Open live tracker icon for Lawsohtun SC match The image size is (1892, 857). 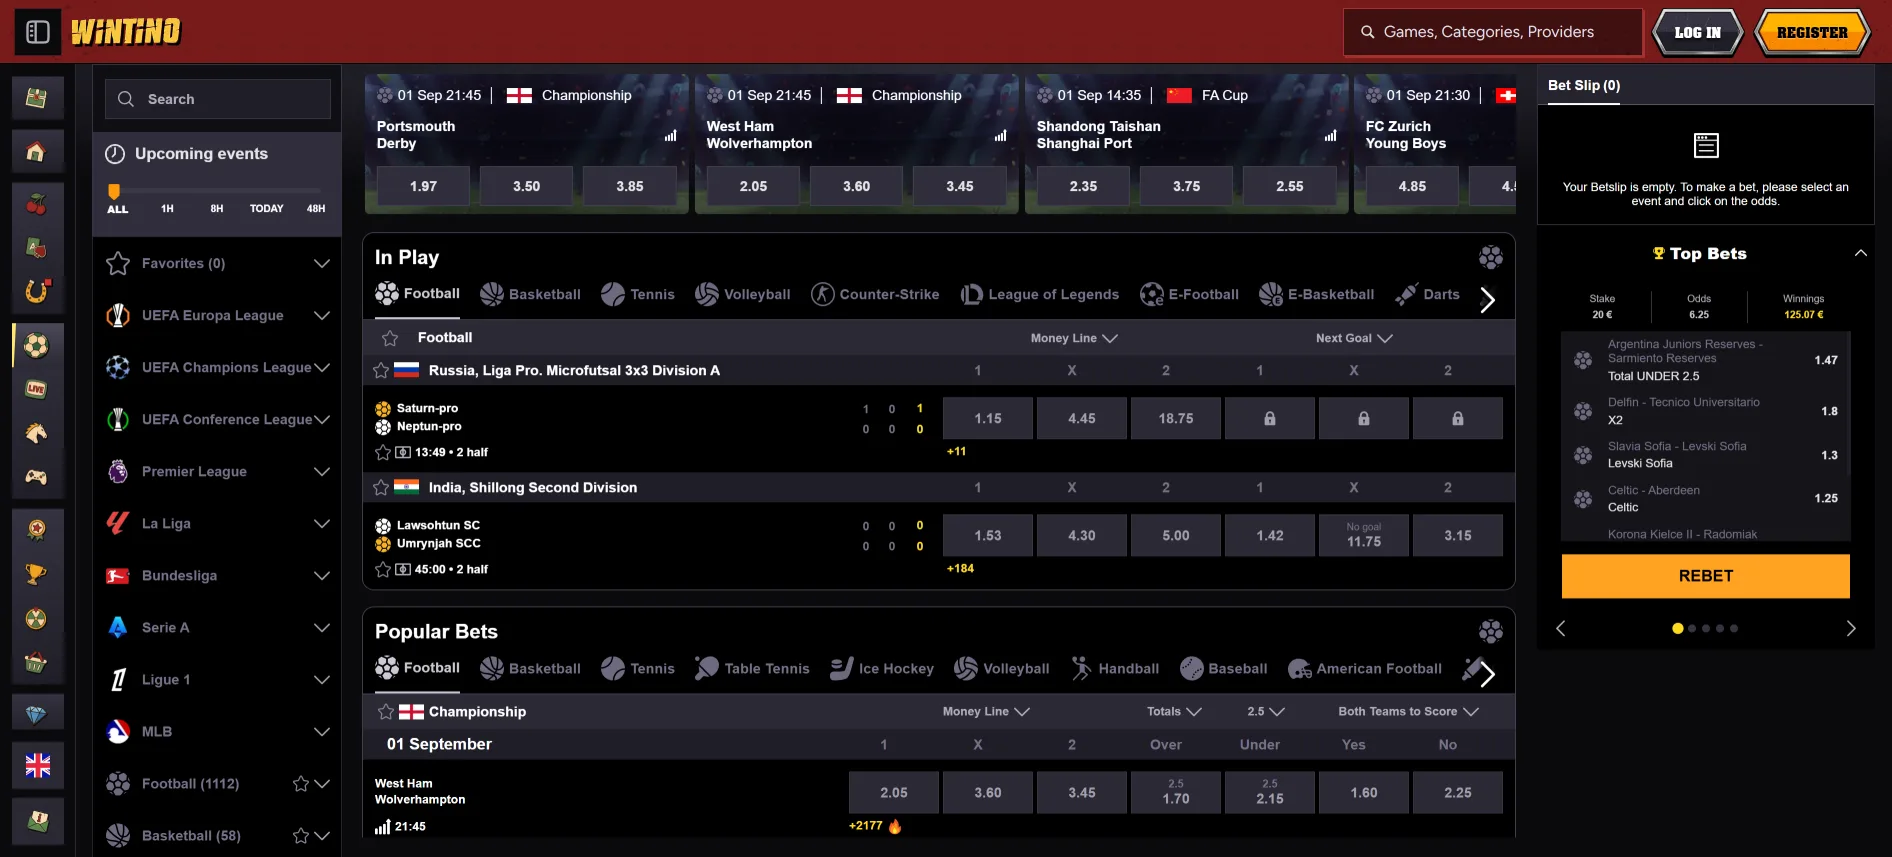click(x=403, y=569)
